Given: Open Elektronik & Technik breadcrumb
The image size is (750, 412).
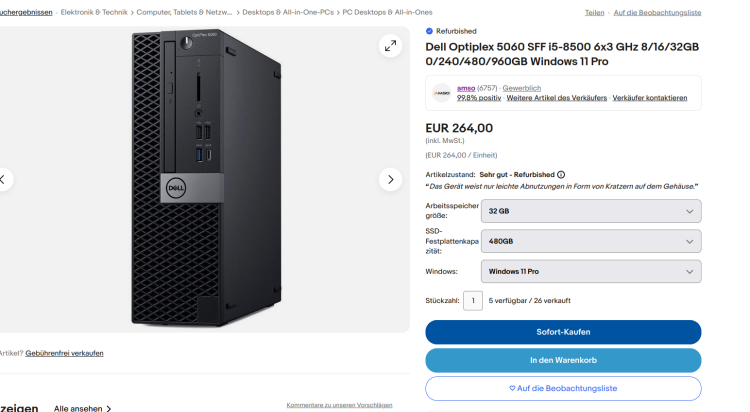Looking at the screenshot, I should coord(94,12).
